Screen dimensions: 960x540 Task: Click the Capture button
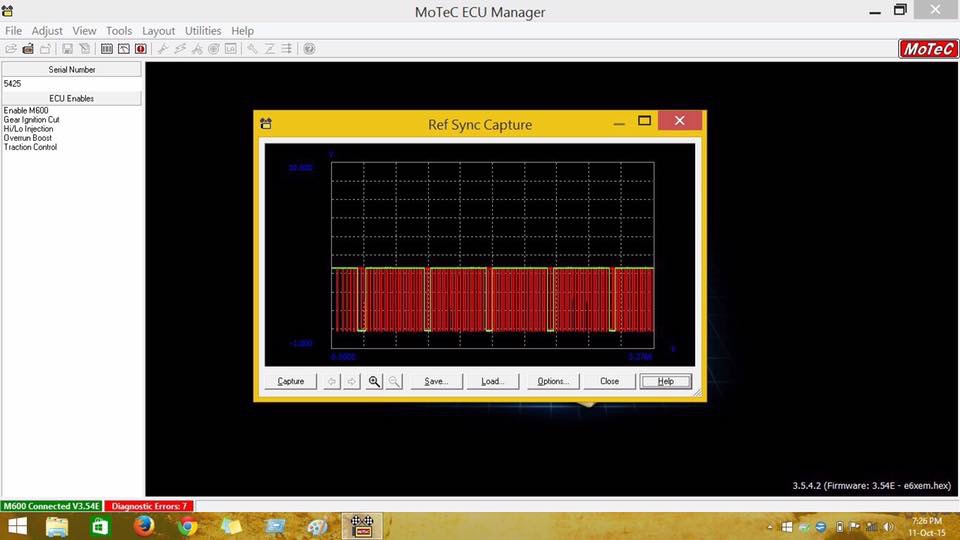(291, 381)
